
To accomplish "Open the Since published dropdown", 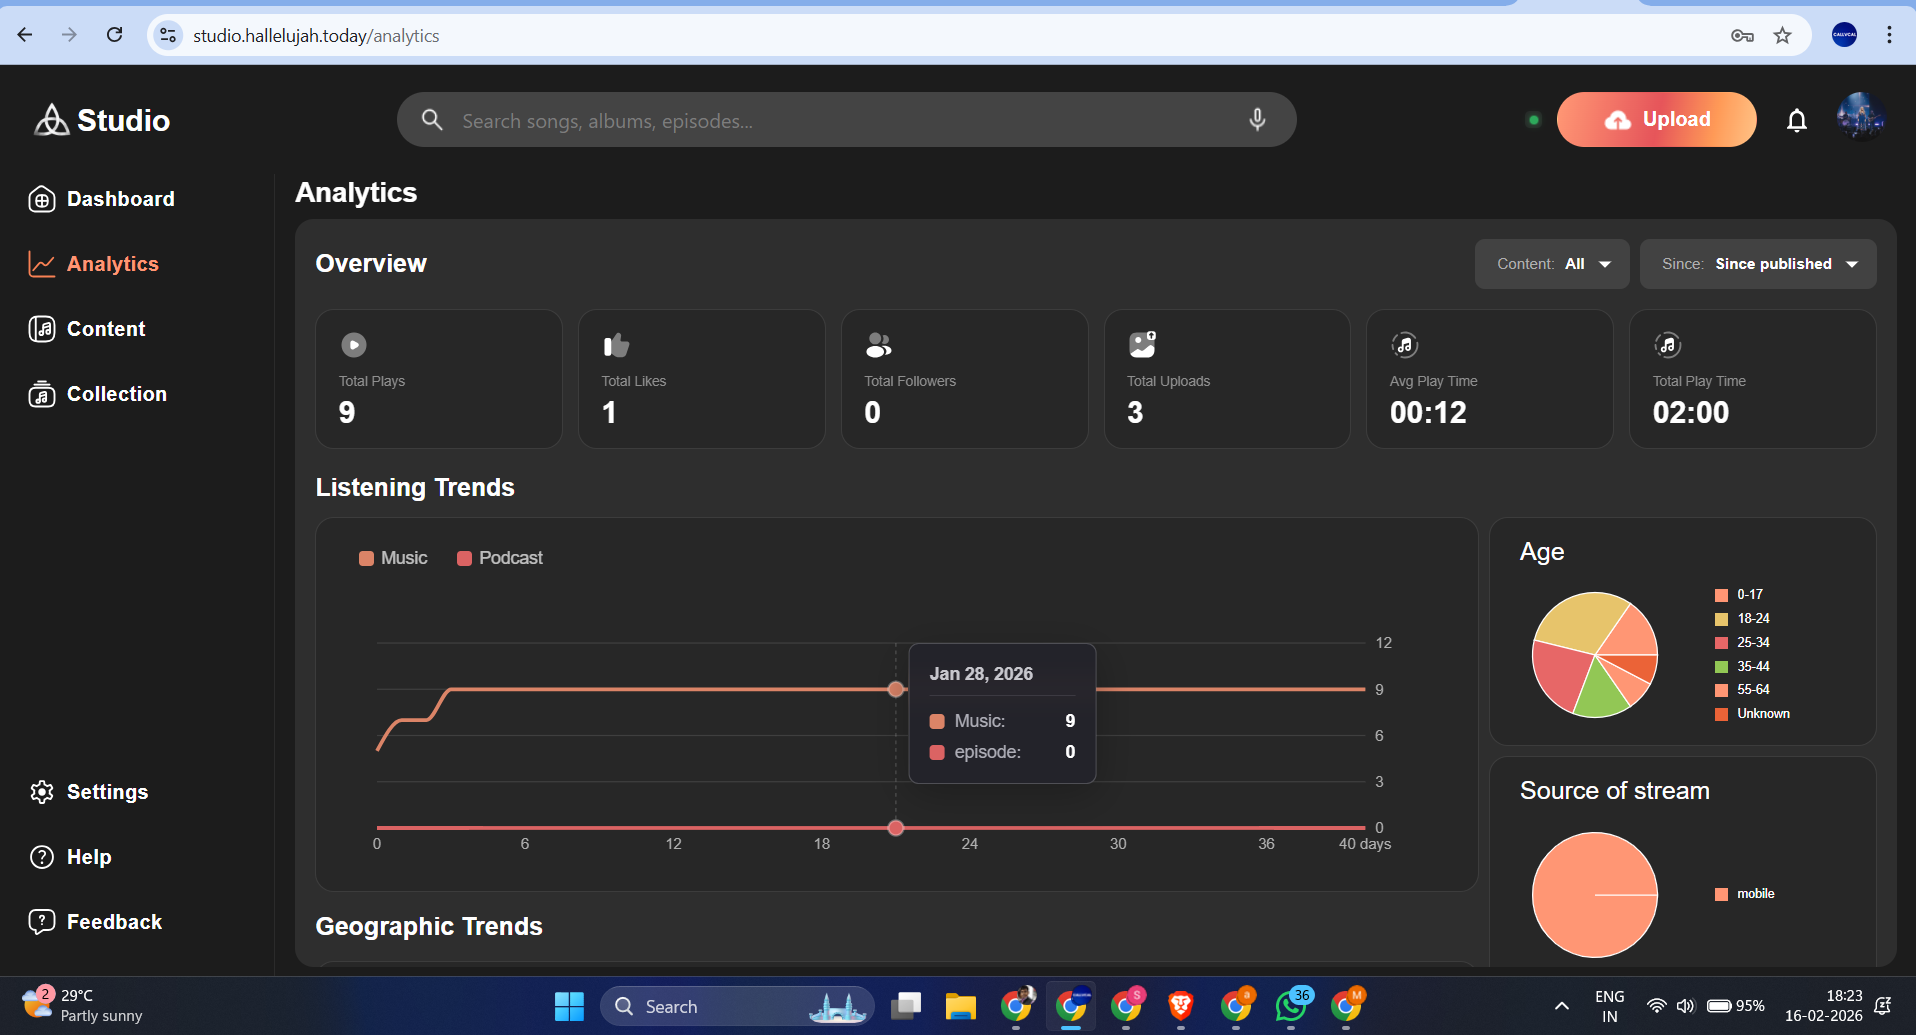I will [1757, 264].
